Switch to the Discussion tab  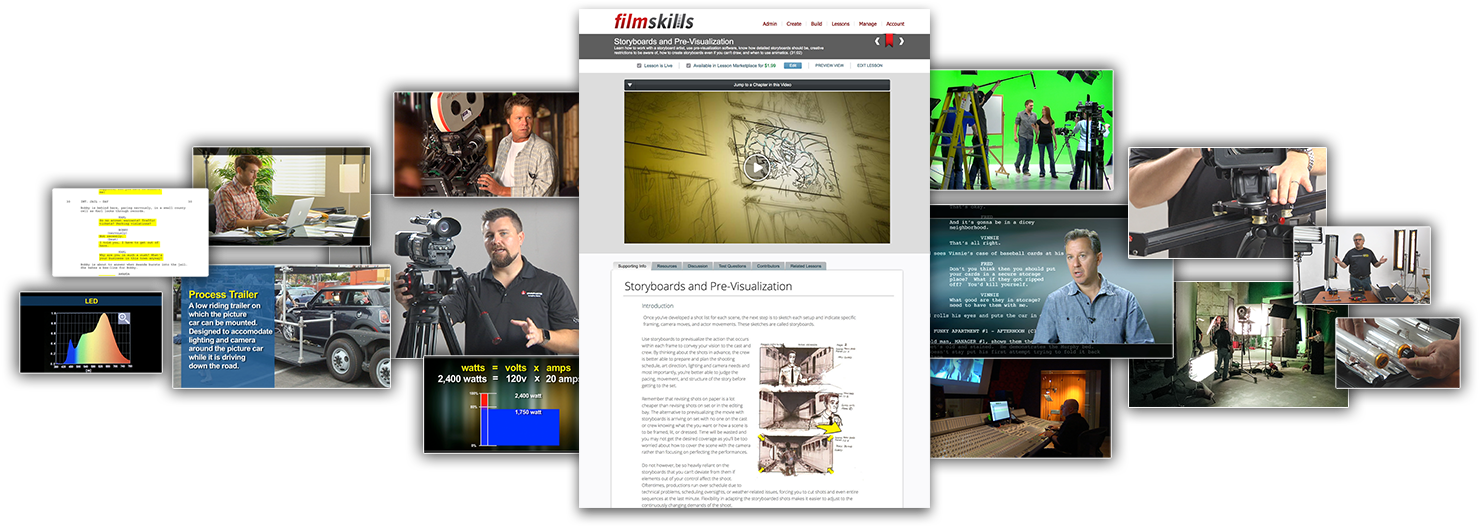[698, 266]
